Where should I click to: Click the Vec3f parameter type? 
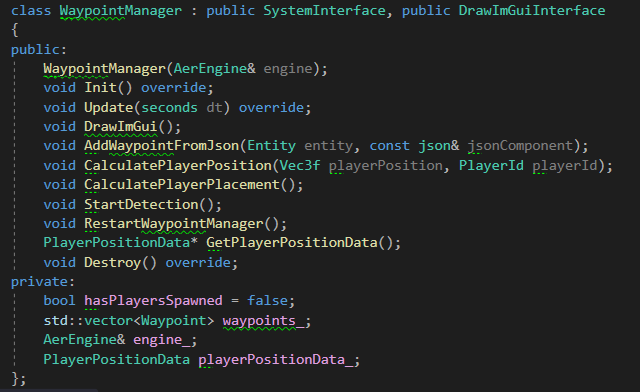[x=300, y=165]
